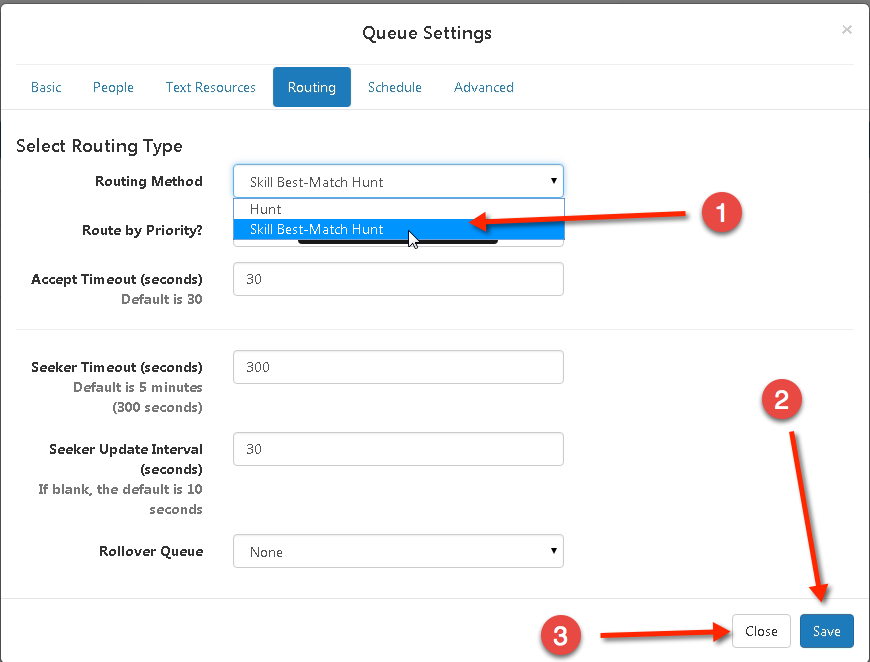Expand the Rollover Queue dropdown
Screen dimensions: 870x662
tap(398, 551)
